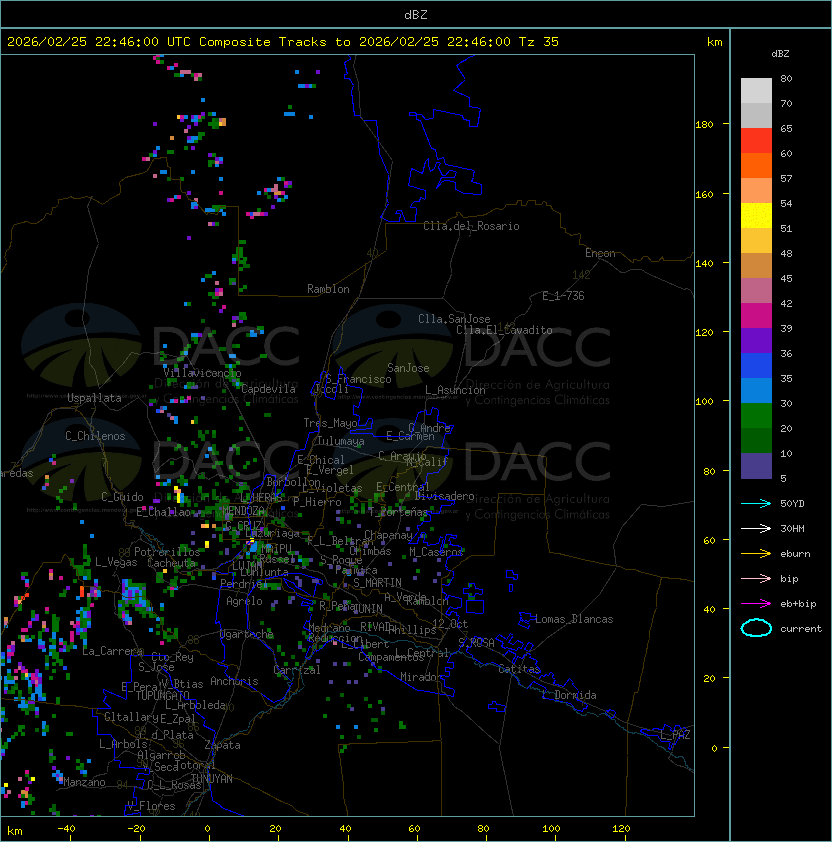Click the Zapata map label

click(222, 745)
